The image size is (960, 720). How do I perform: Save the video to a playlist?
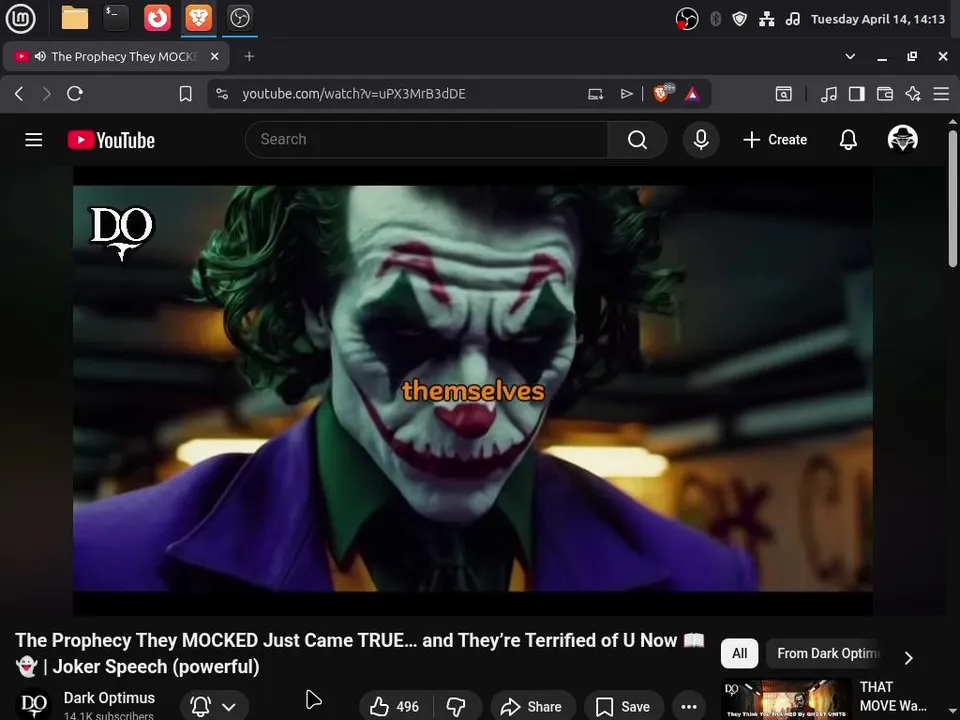(623, 707)
